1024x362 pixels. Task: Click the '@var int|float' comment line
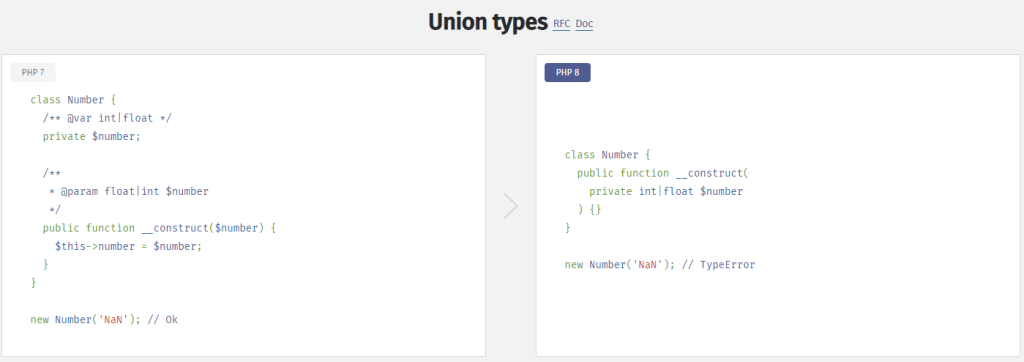pyautogui.click(x=107, y=118)
